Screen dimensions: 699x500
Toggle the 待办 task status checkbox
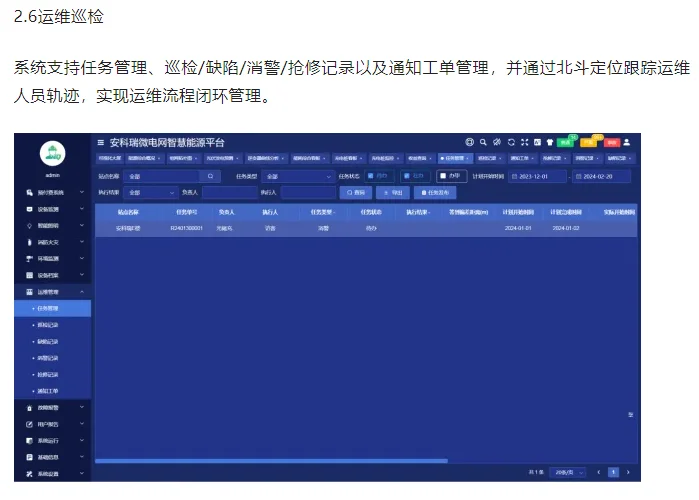(370, 176)
